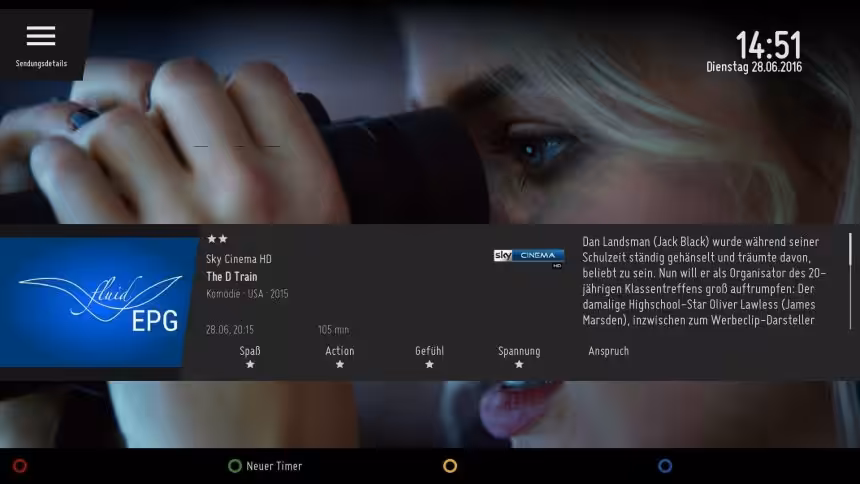Click the fluid EPG thumbnail image
860x484 pixels.
(x=97, y=302)
